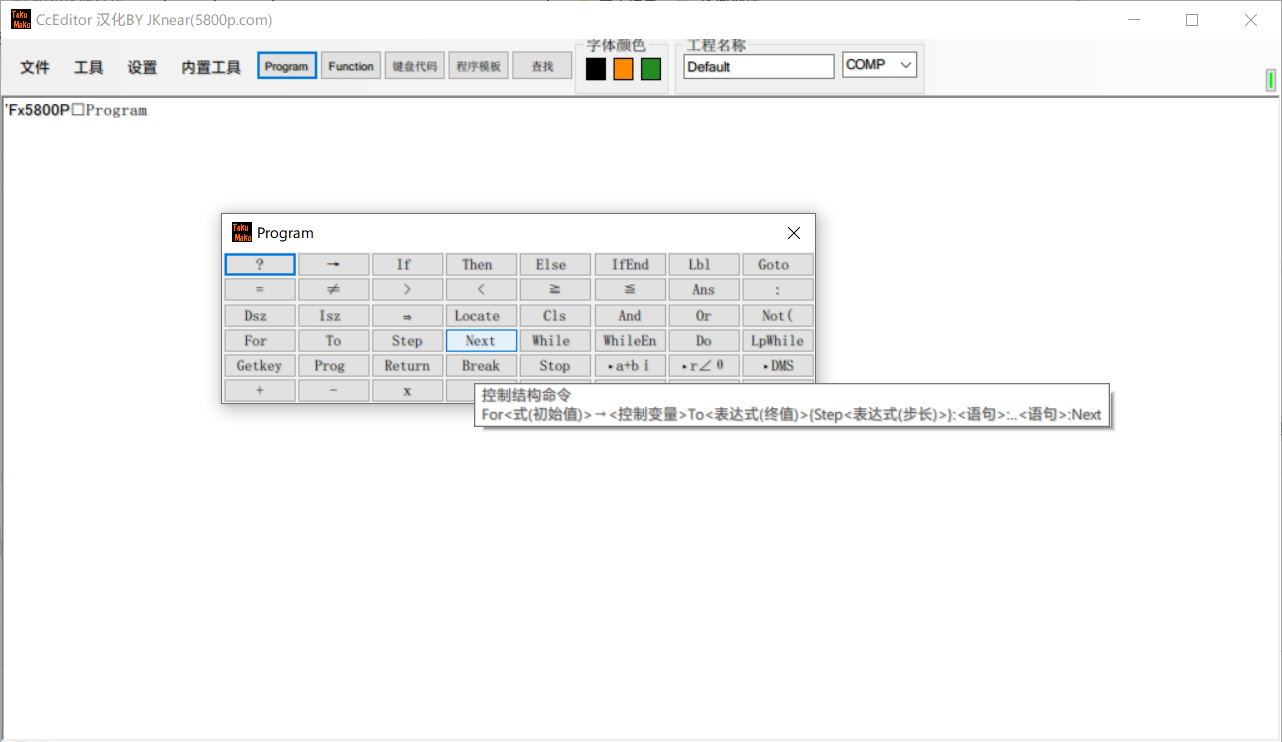Pick the black font color swatch
Image resolution: width=1282 pixels, height=742 pixels.
pyautogui.click(x=596, y=69)
